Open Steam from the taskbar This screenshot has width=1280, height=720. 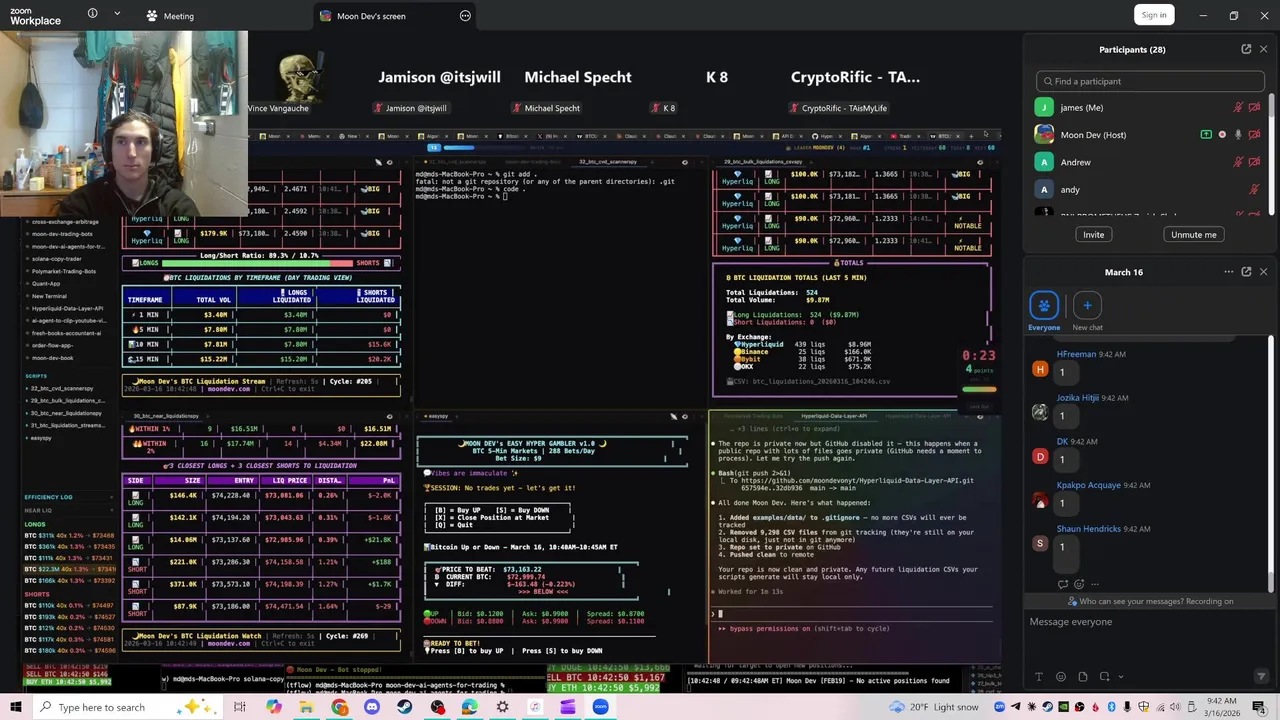coord(404,707)
